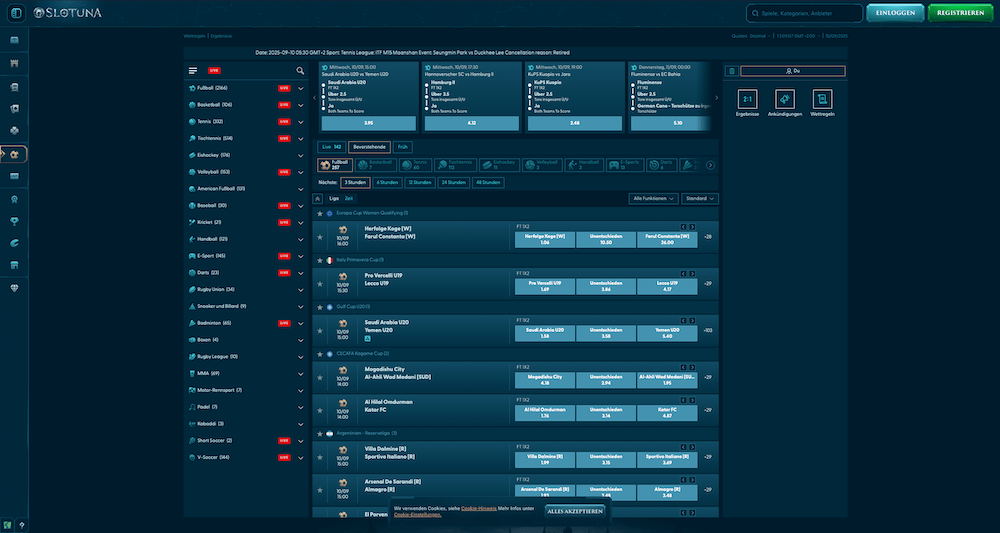The image size is (1000, 533).
Task: Switch to the Live tab
Action: (331, 146)
